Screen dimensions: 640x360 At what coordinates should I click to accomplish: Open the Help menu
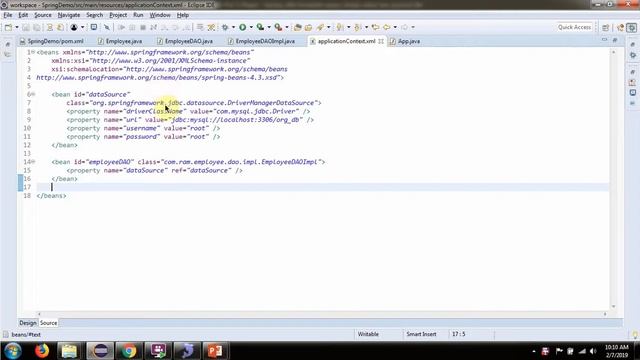click(182, 15)
